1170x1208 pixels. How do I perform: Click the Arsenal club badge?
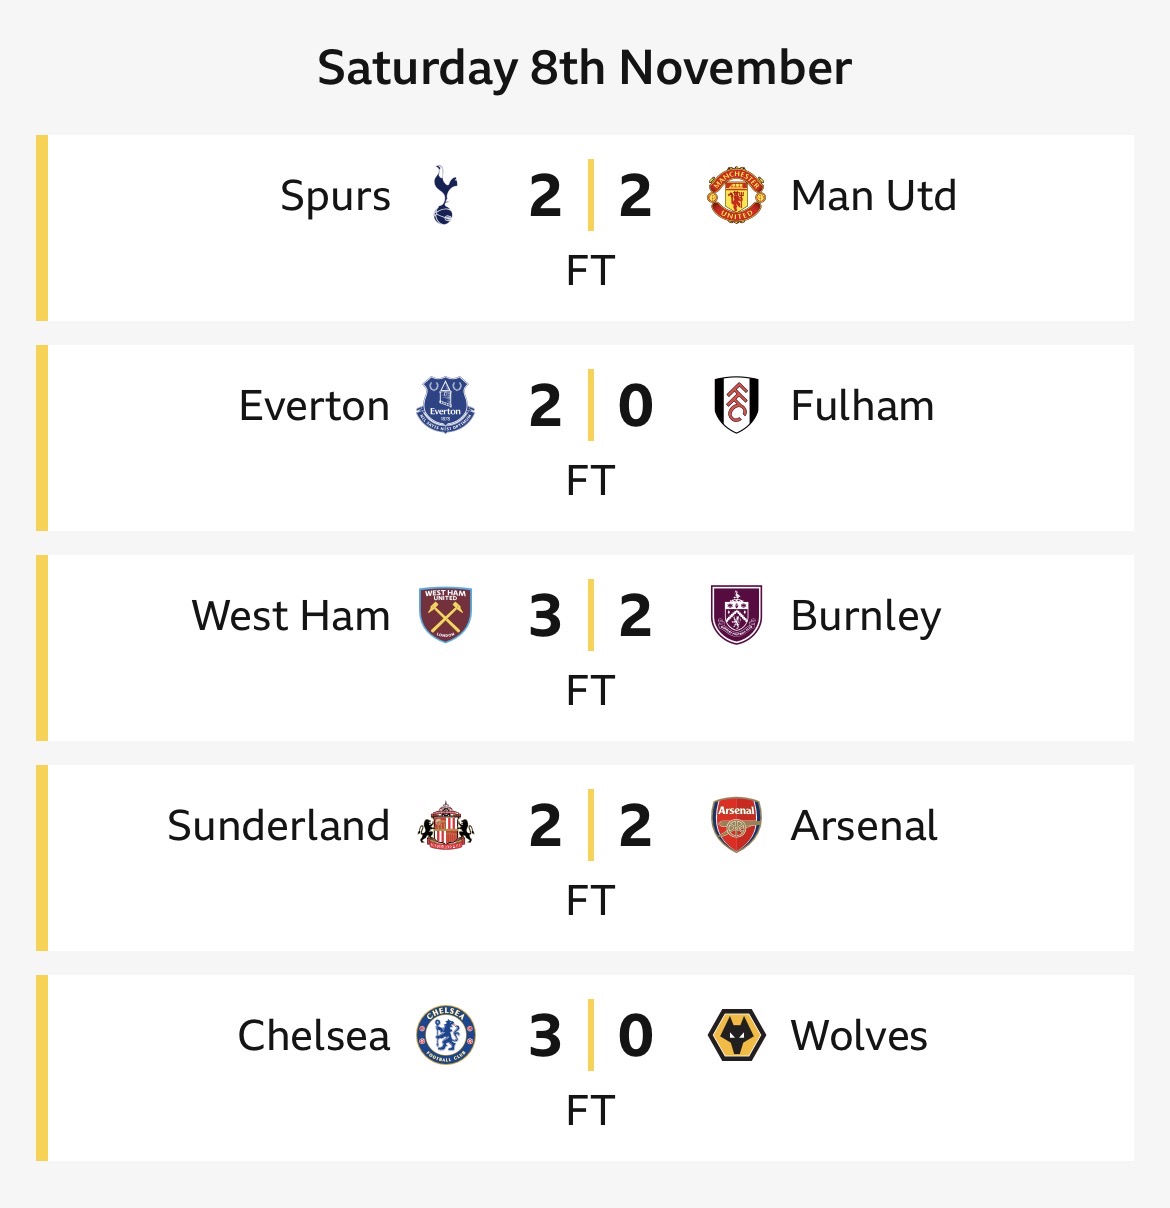pyautogui.click(x=736, y=825)
